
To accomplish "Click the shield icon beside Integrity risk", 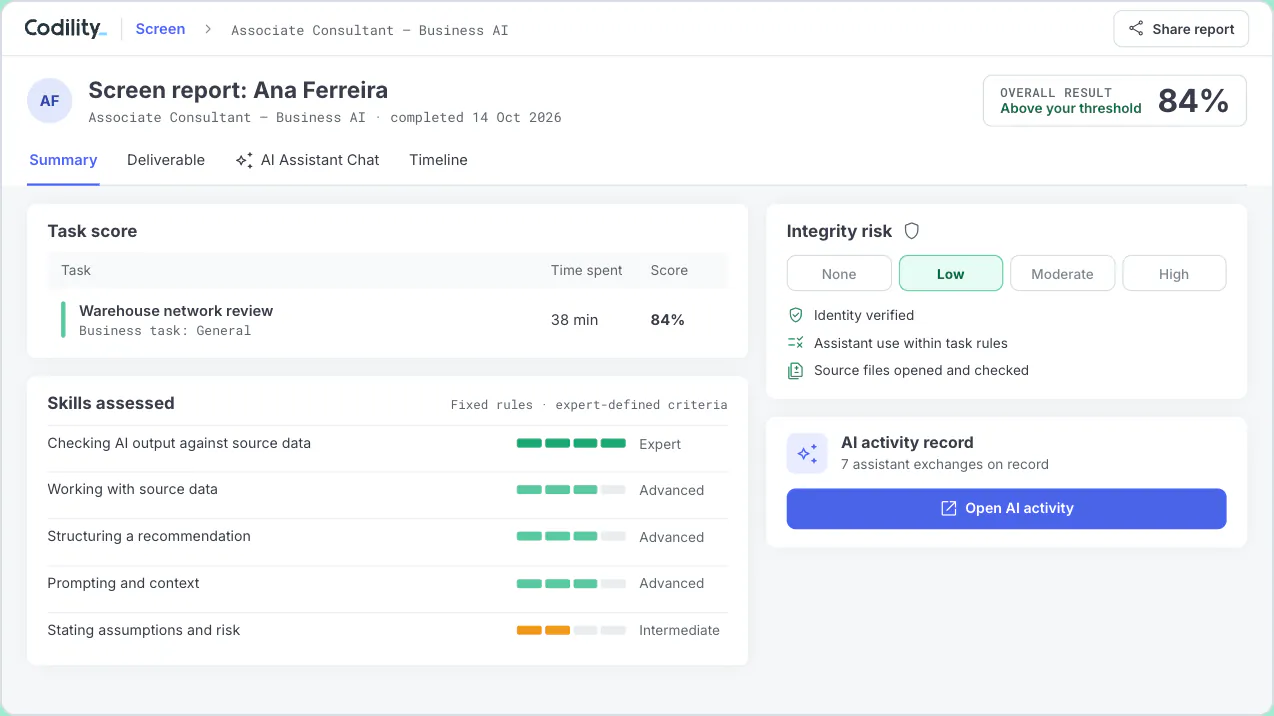I will (911, 231).
